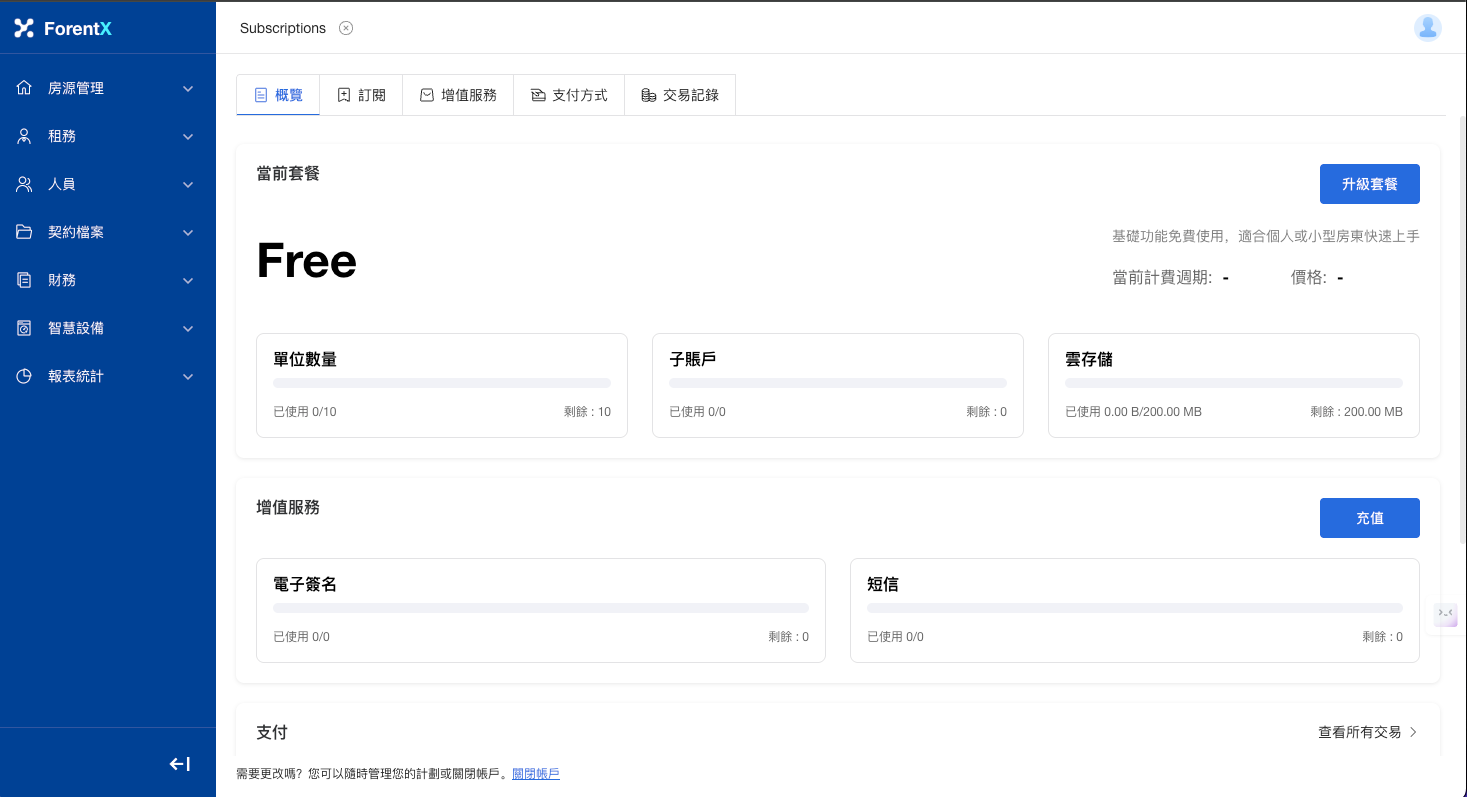Click the folder icon for 契約檔案

pos(25,232)
